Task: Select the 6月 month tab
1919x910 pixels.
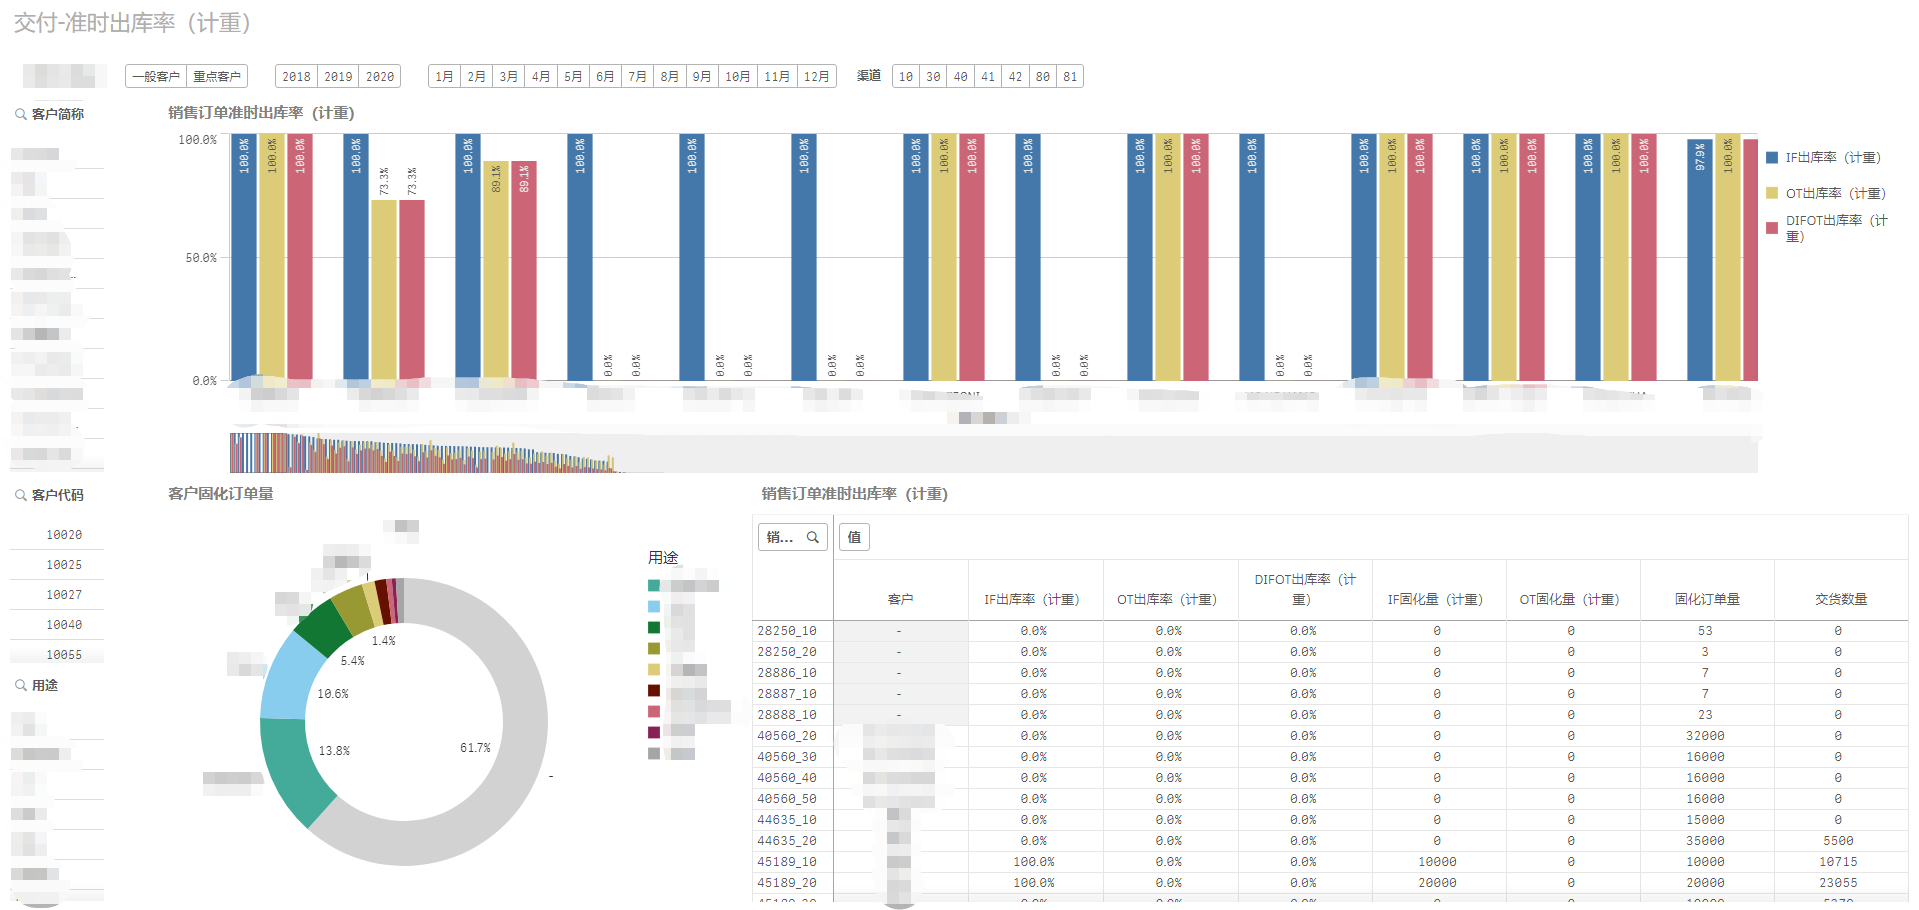Action: point(605,76)
